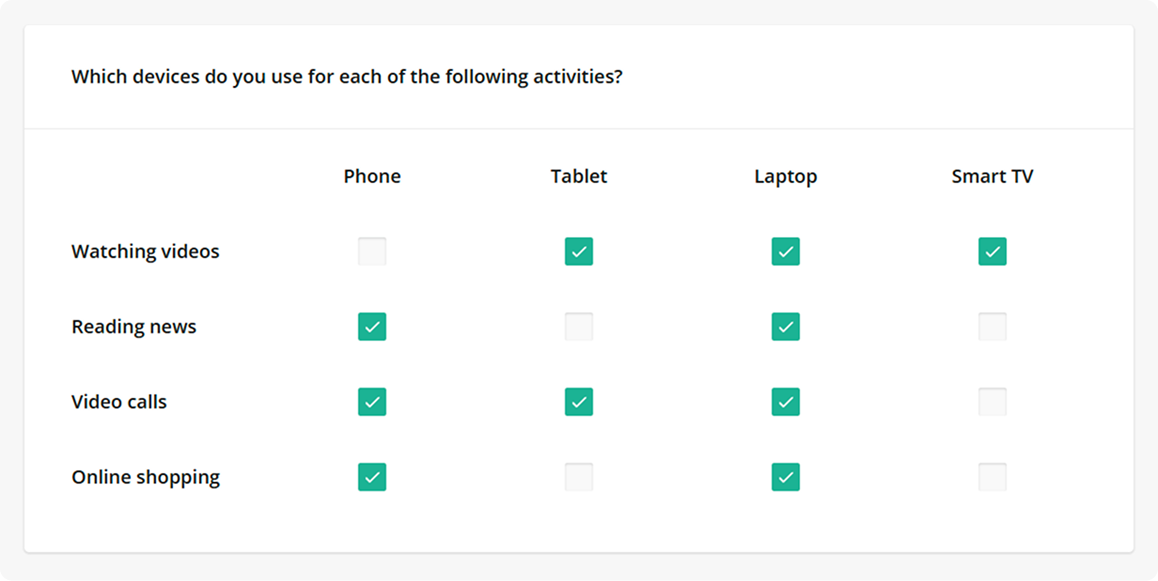The height and width of the screenshot is (581, 1158).
Task: Uncheck Tablet for Watching videos
Action: pyautogui.click(x=579, y=251)
